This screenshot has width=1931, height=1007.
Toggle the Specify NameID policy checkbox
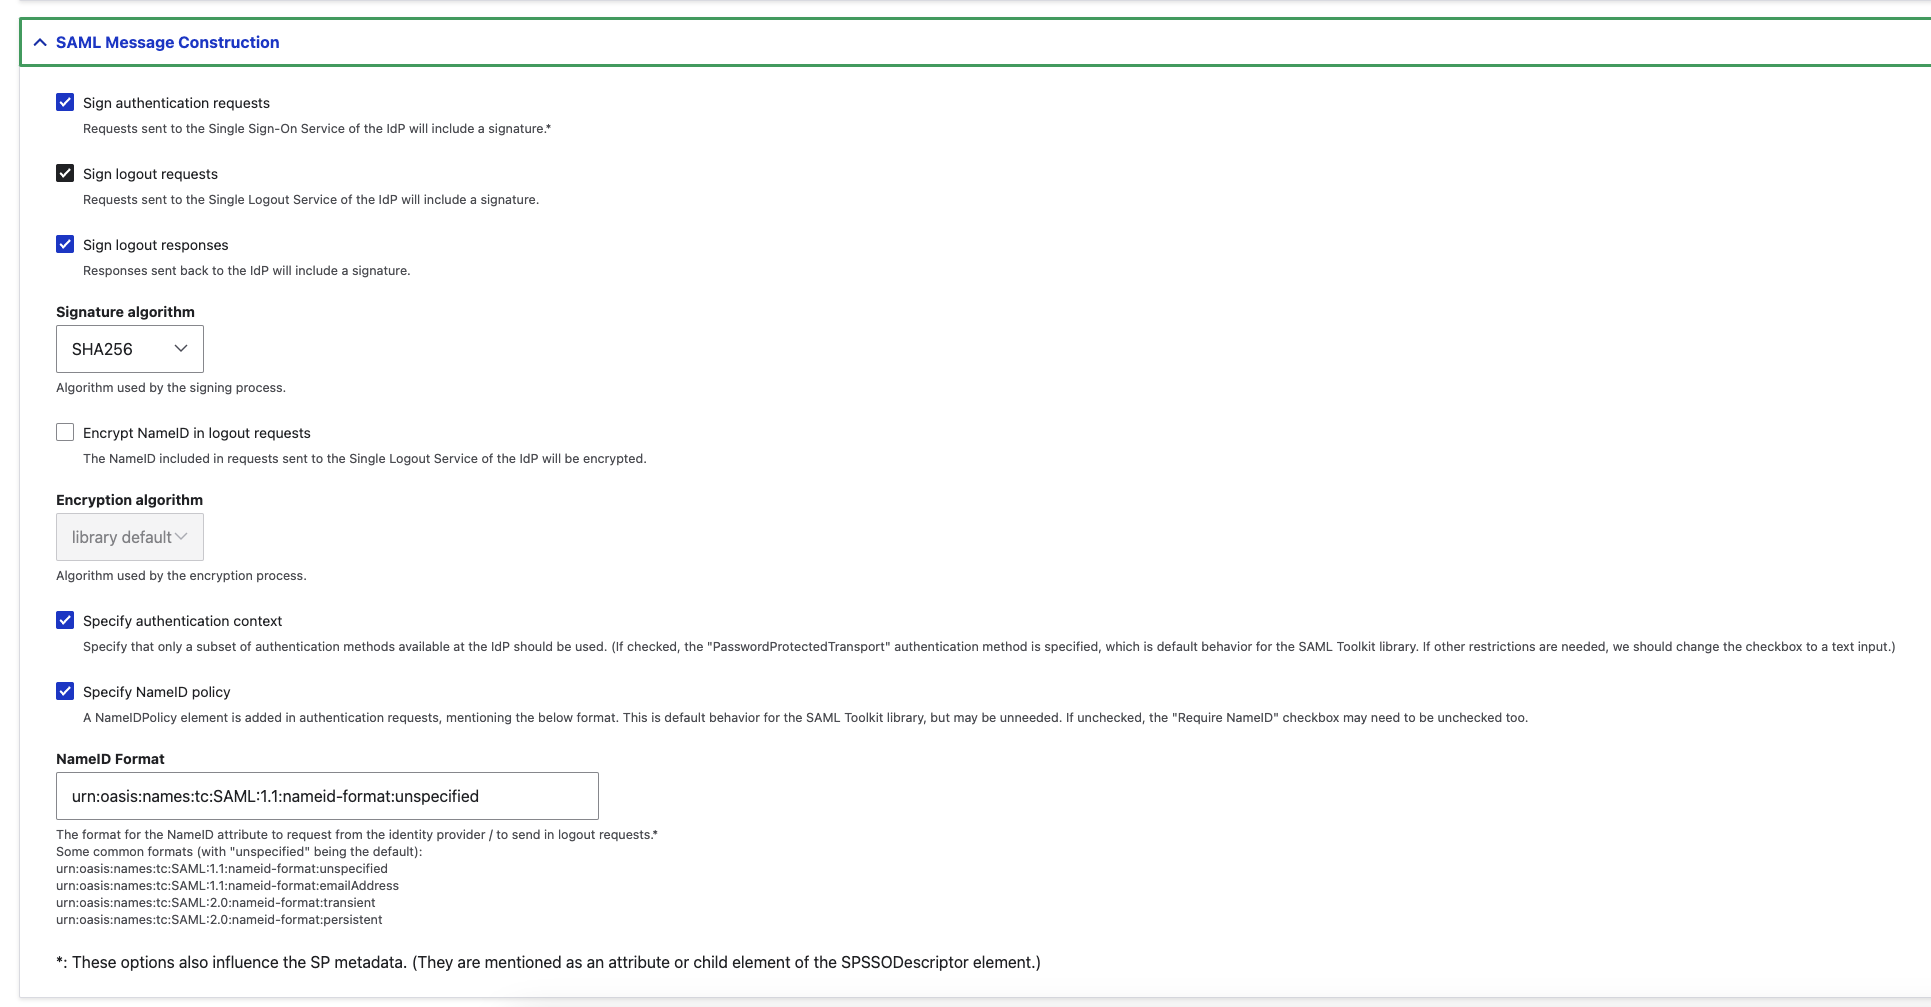pyautogui.click(x=65, y=691)
